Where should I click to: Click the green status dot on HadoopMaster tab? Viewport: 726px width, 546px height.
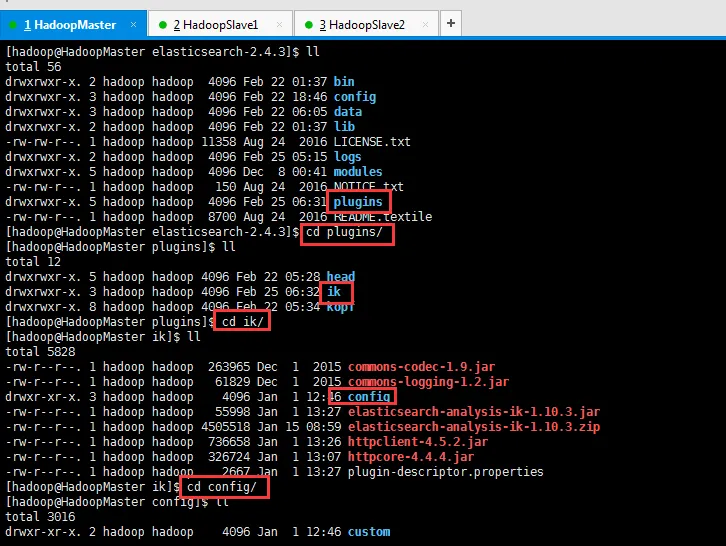point(13,25)
